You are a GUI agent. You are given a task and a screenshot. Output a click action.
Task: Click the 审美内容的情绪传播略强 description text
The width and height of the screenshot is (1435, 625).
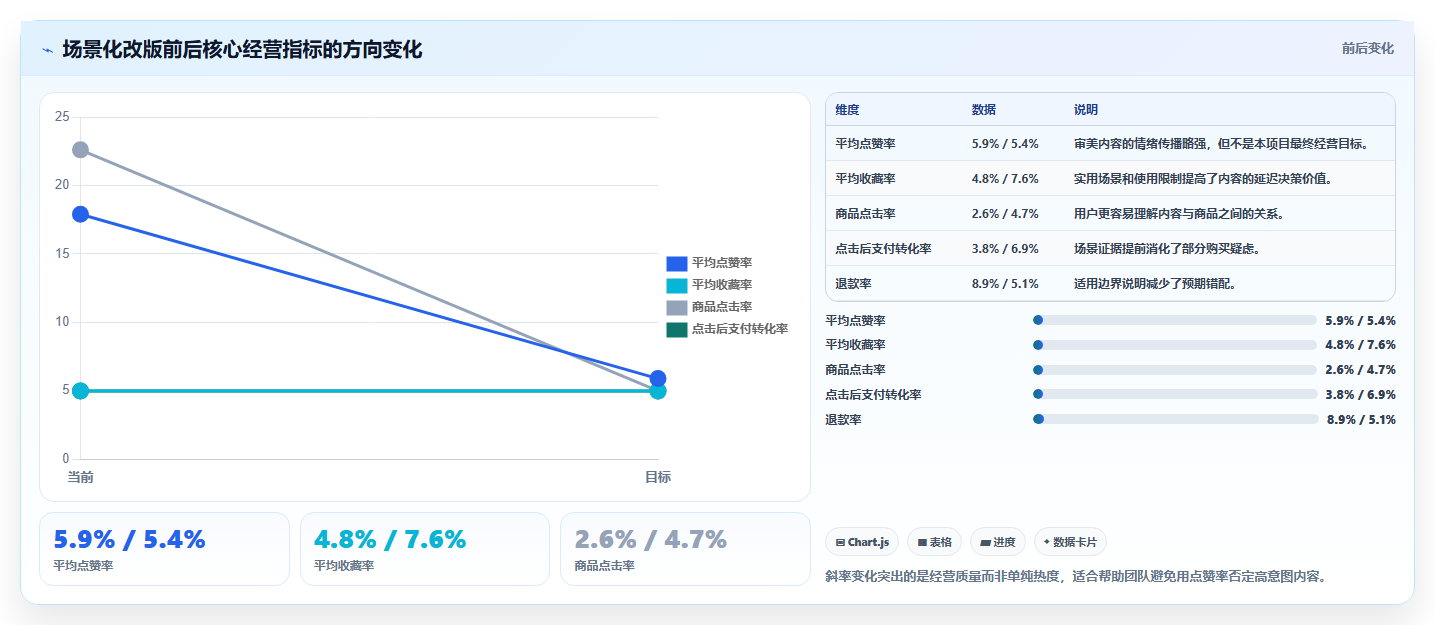tap(1221, 144)
